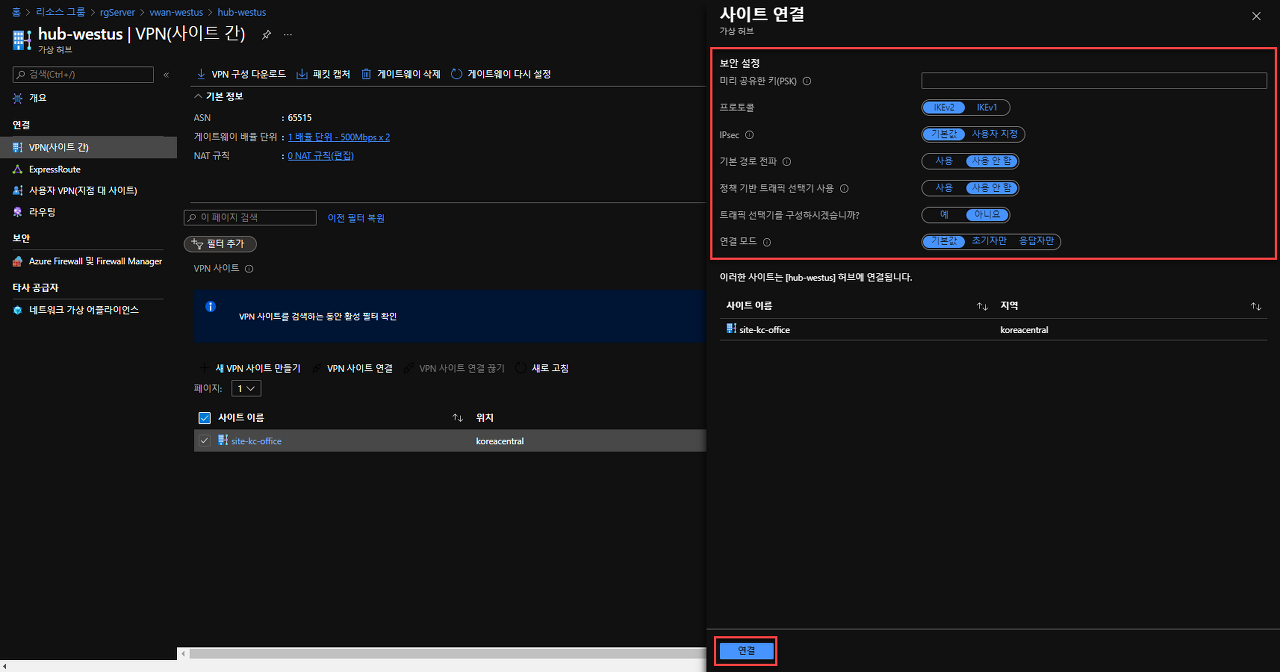This screenshot has width=1280, height=672.
Task: Sort panel list by 지역 arrows
Action: click(x=1256, y=306)
